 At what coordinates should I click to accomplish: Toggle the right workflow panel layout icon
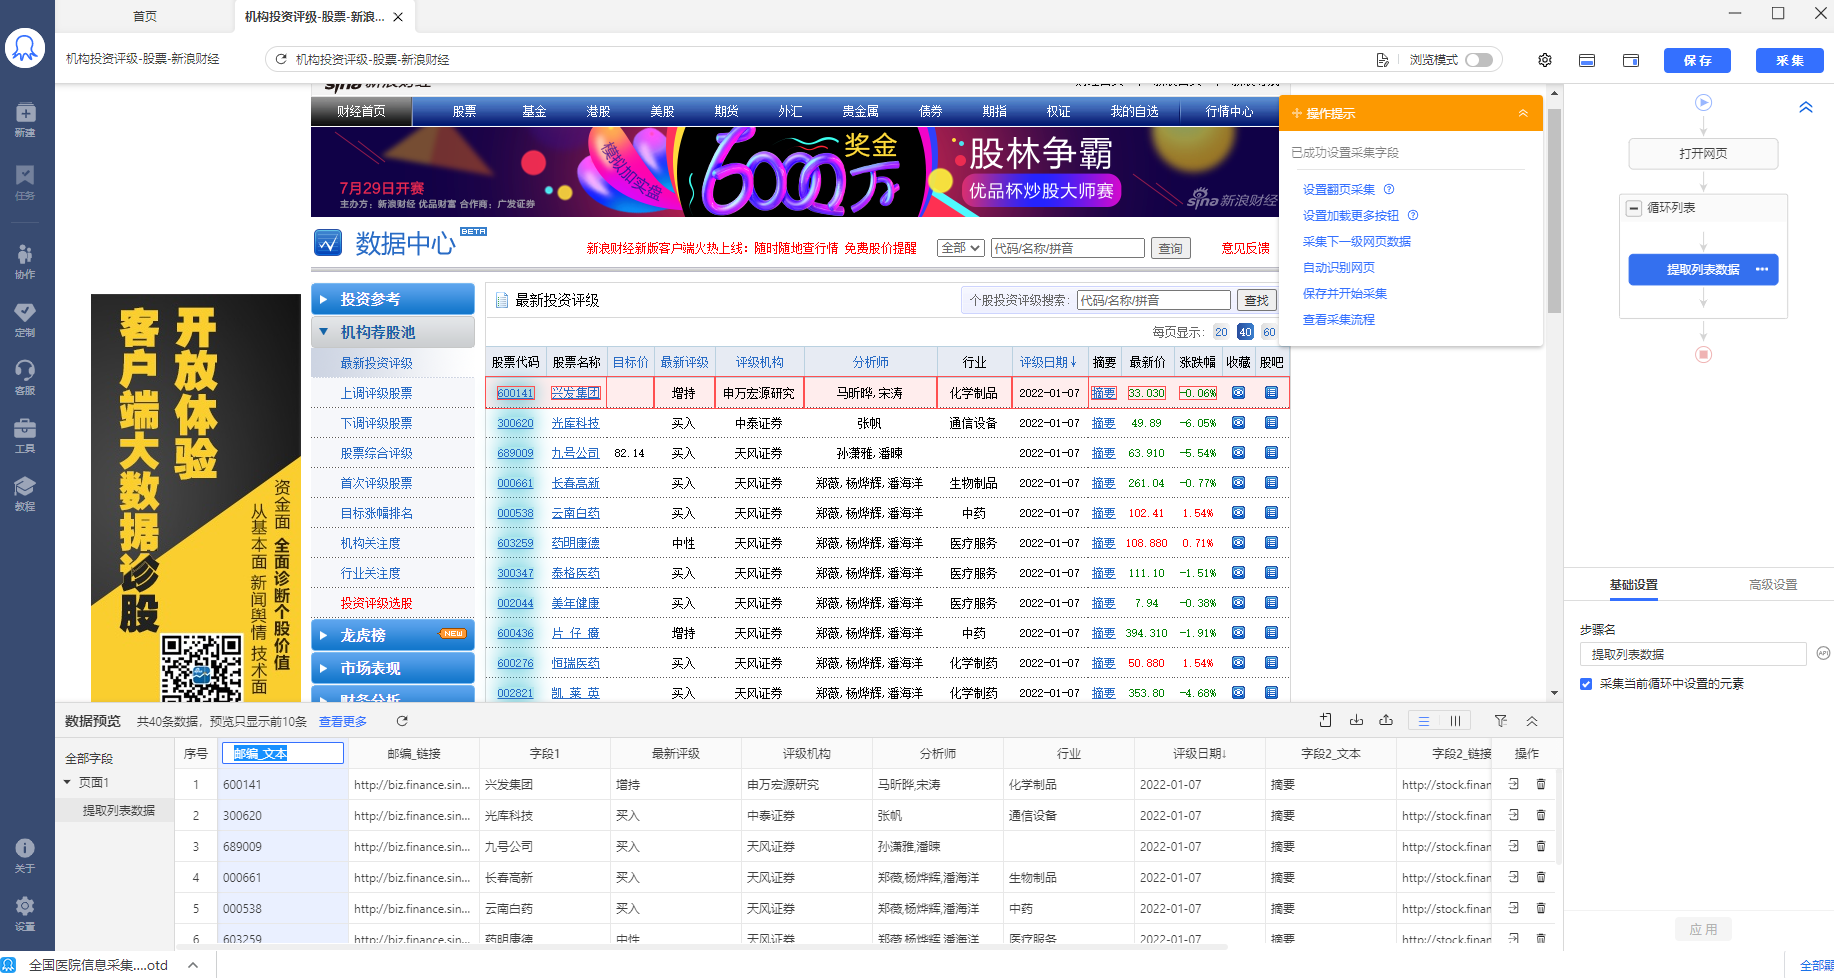[x=1631, y=60]
